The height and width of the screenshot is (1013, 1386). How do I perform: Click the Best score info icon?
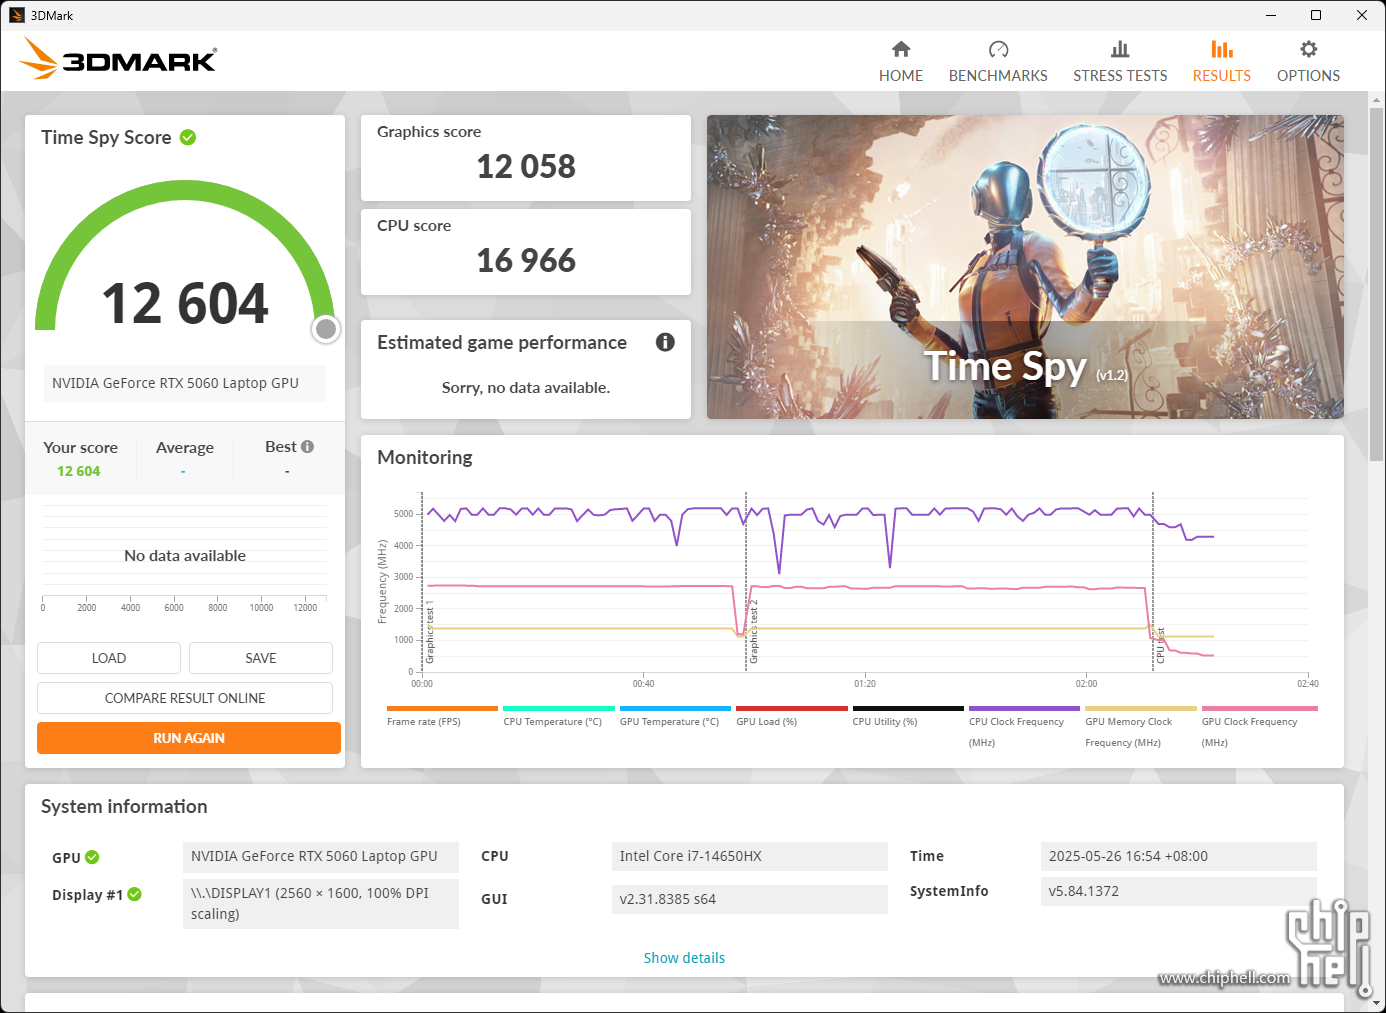click(307, 447)
